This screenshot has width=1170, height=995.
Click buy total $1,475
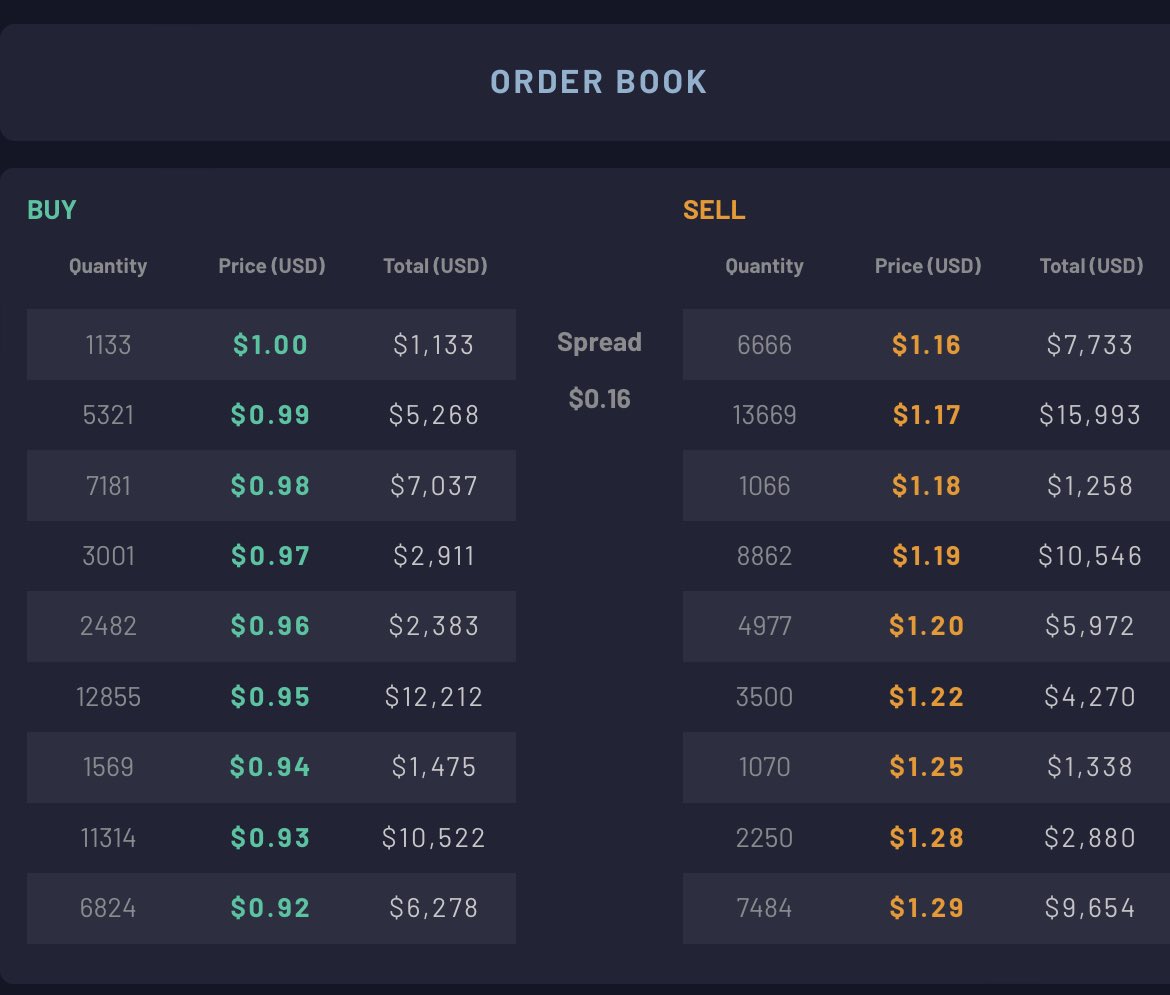click(x=434, y=767)
